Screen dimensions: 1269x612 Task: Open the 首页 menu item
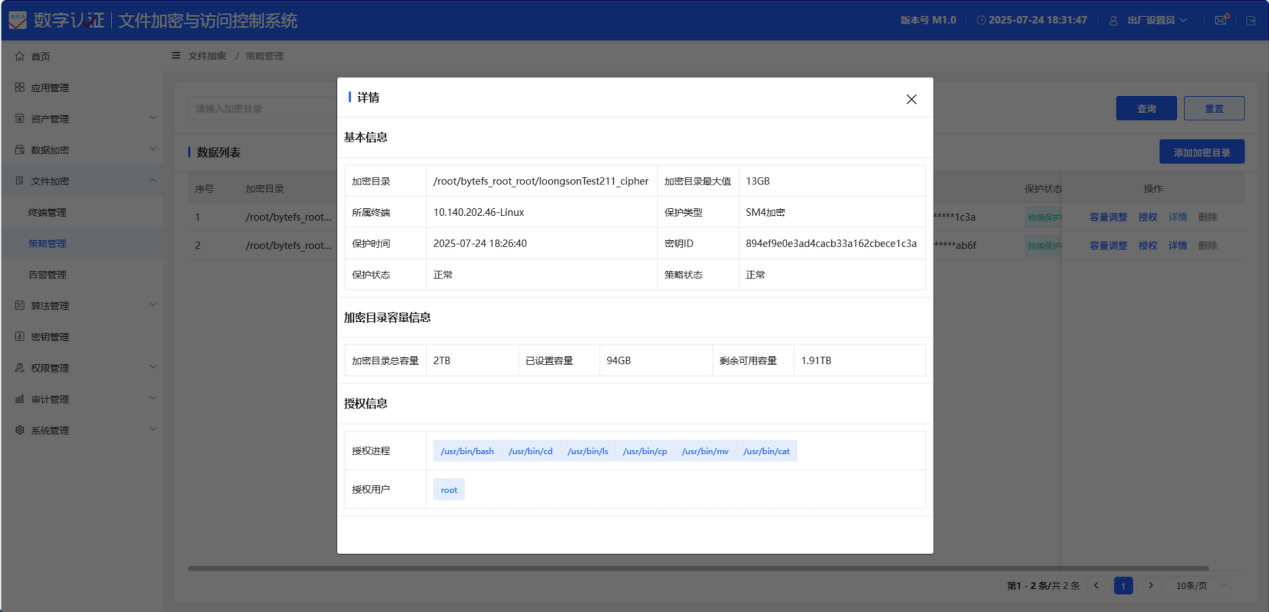(82, 57)
